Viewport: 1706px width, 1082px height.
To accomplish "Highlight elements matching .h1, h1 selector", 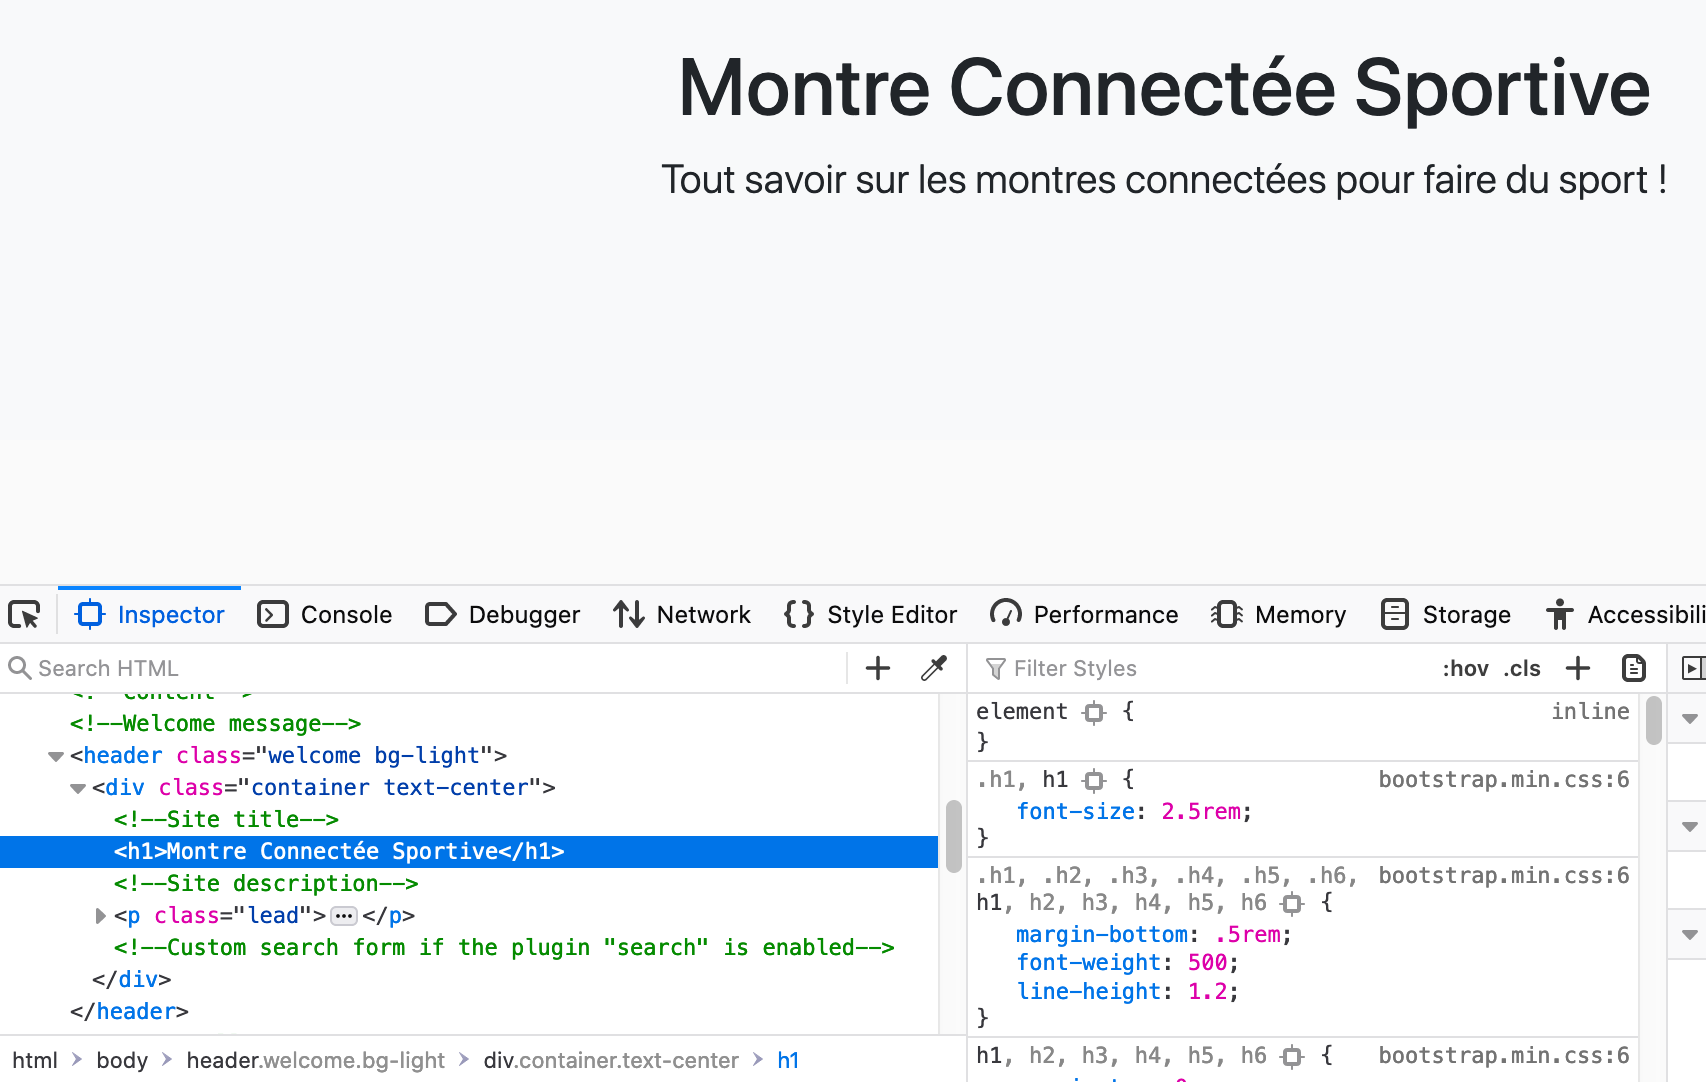I will 1094,780.
